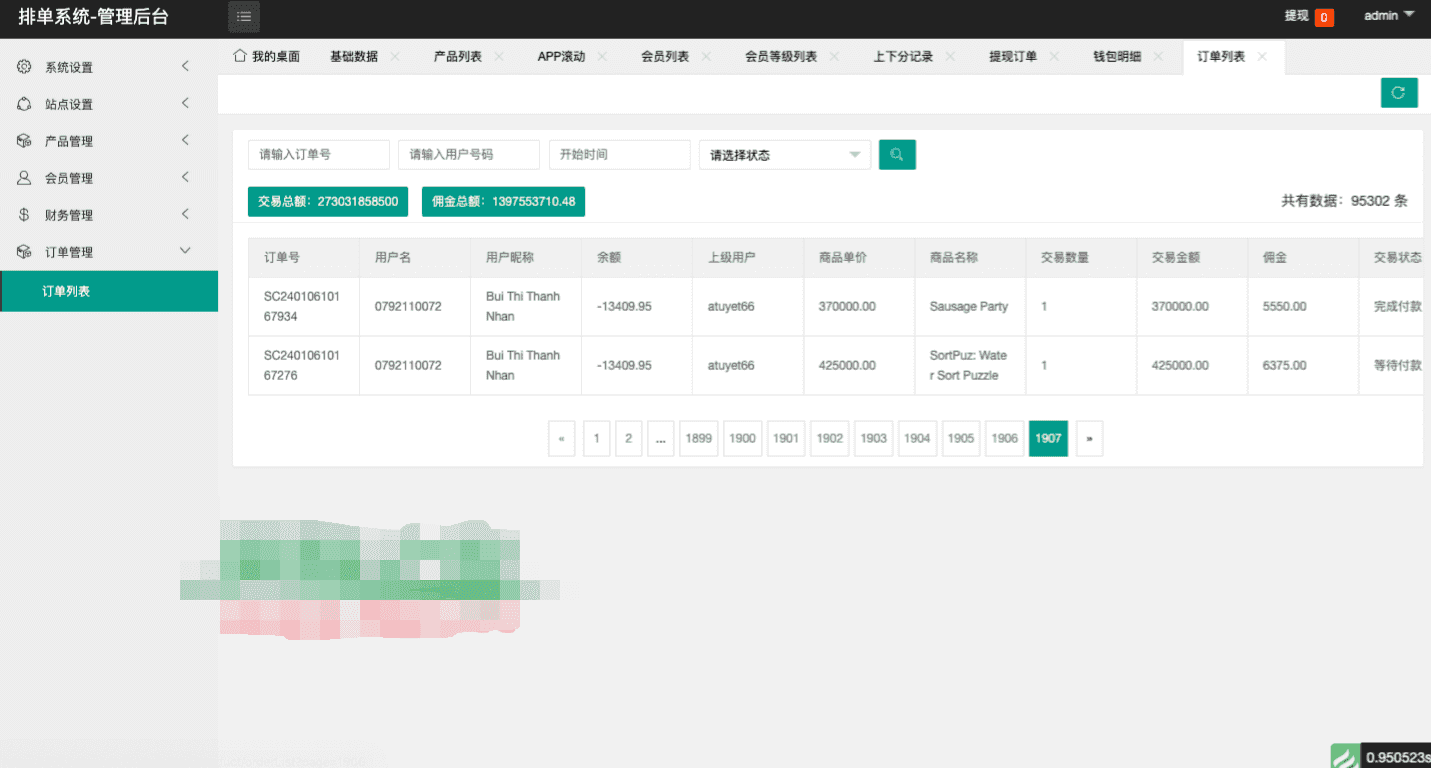Click the 提现 notification badge
Screen dimensions: 1431x768
click(1323, 17)
